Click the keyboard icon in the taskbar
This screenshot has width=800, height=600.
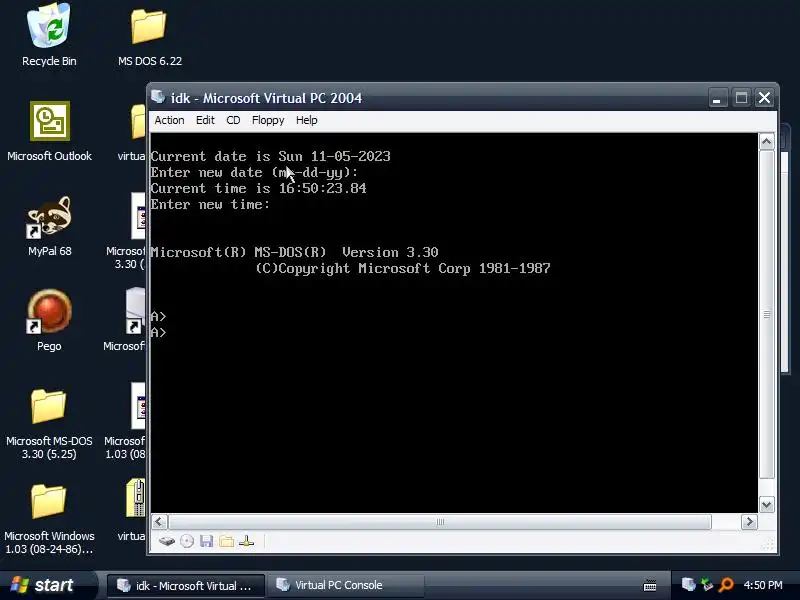point(650,585)
